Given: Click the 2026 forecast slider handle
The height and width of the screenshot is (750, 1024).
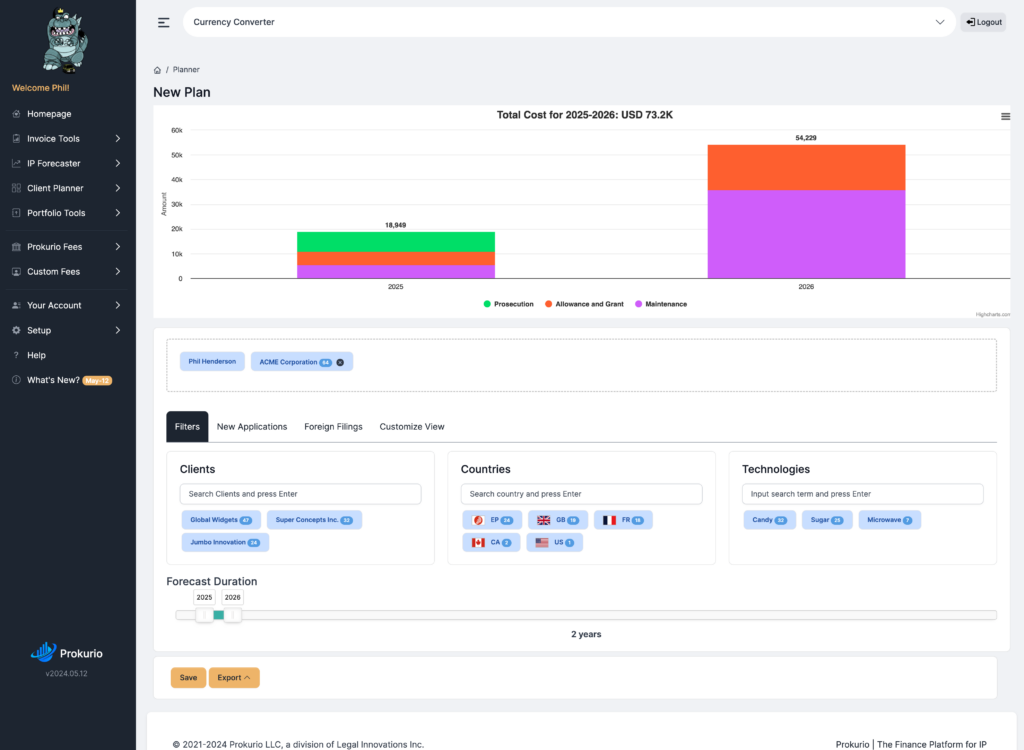Looking at the screenshot, I should point(232,615).
